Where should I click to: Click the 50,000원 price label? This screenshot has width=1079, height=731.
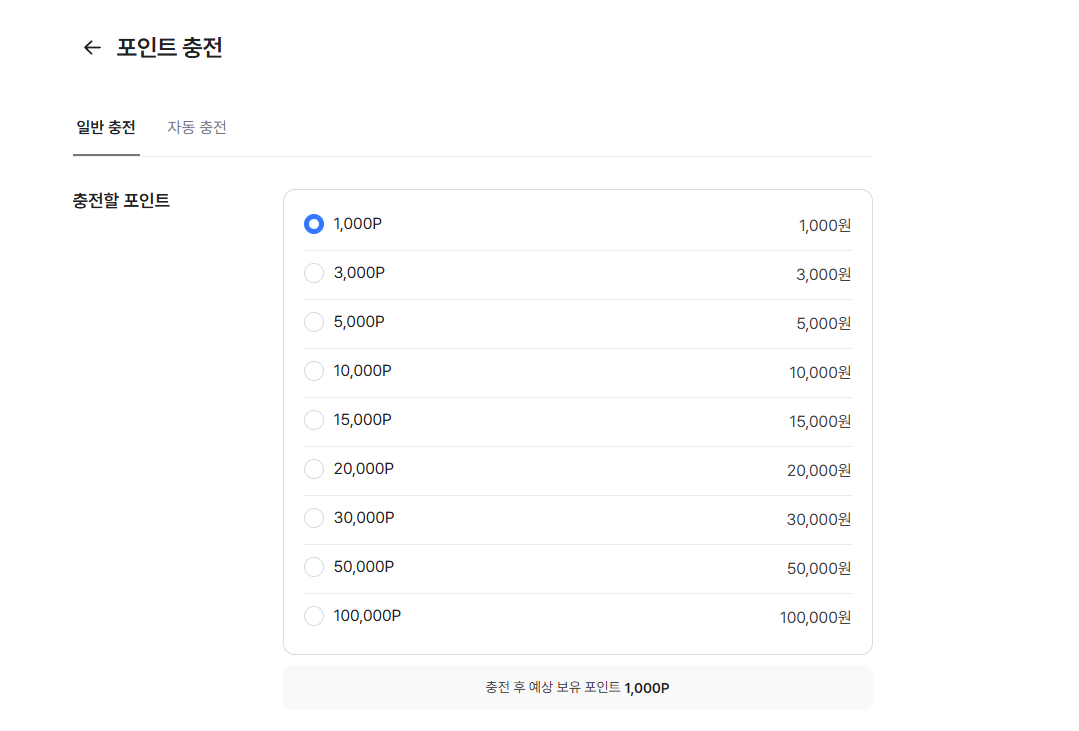[819, 569]
